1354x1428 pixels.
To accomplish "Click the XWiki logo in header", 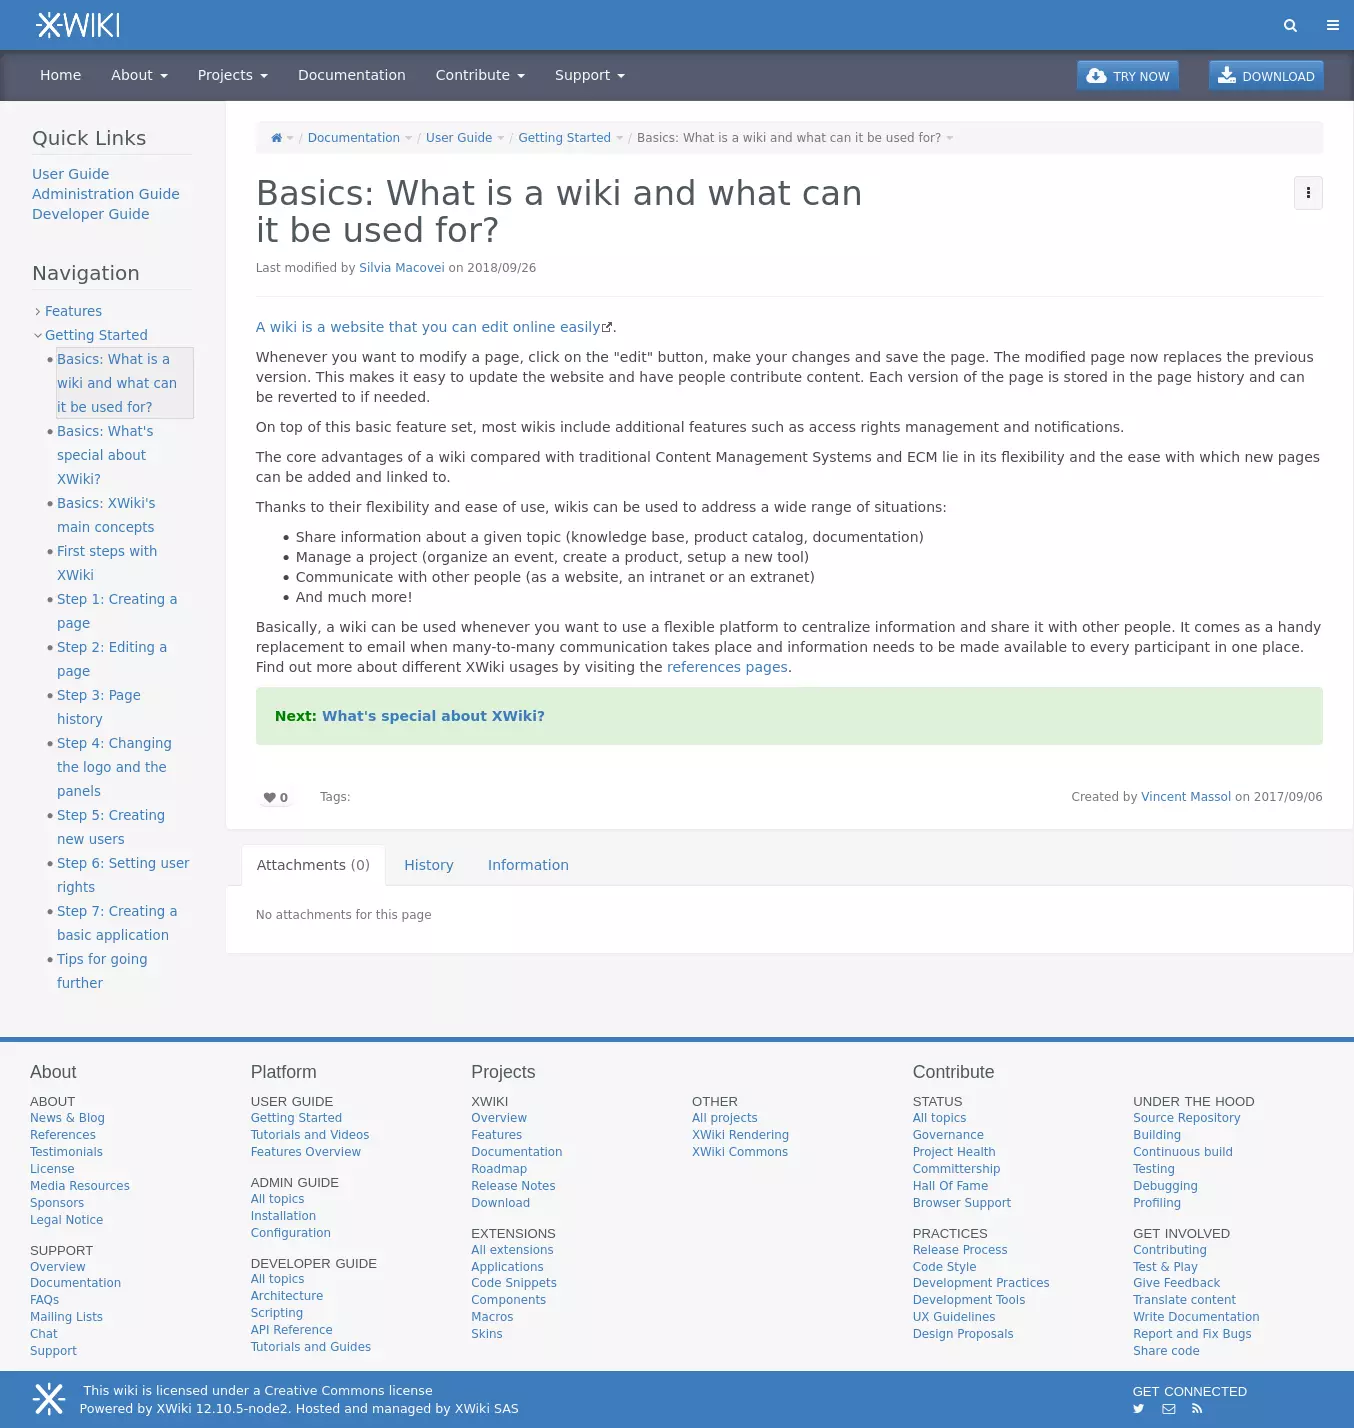I will point(78,25).
